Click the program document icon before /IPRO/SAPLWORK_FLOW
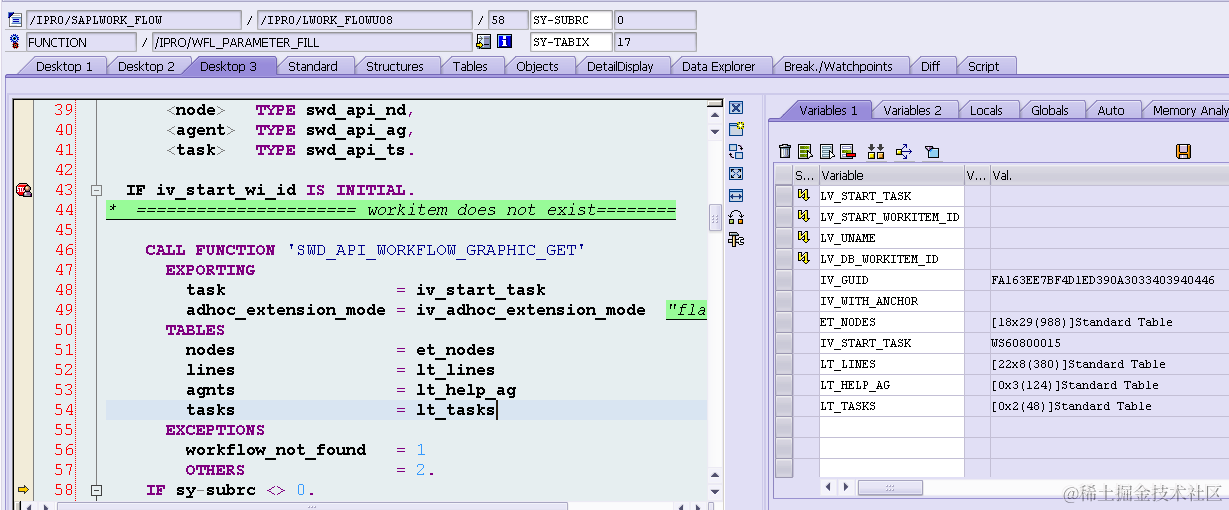1229x510 pixels. (15, 20)
